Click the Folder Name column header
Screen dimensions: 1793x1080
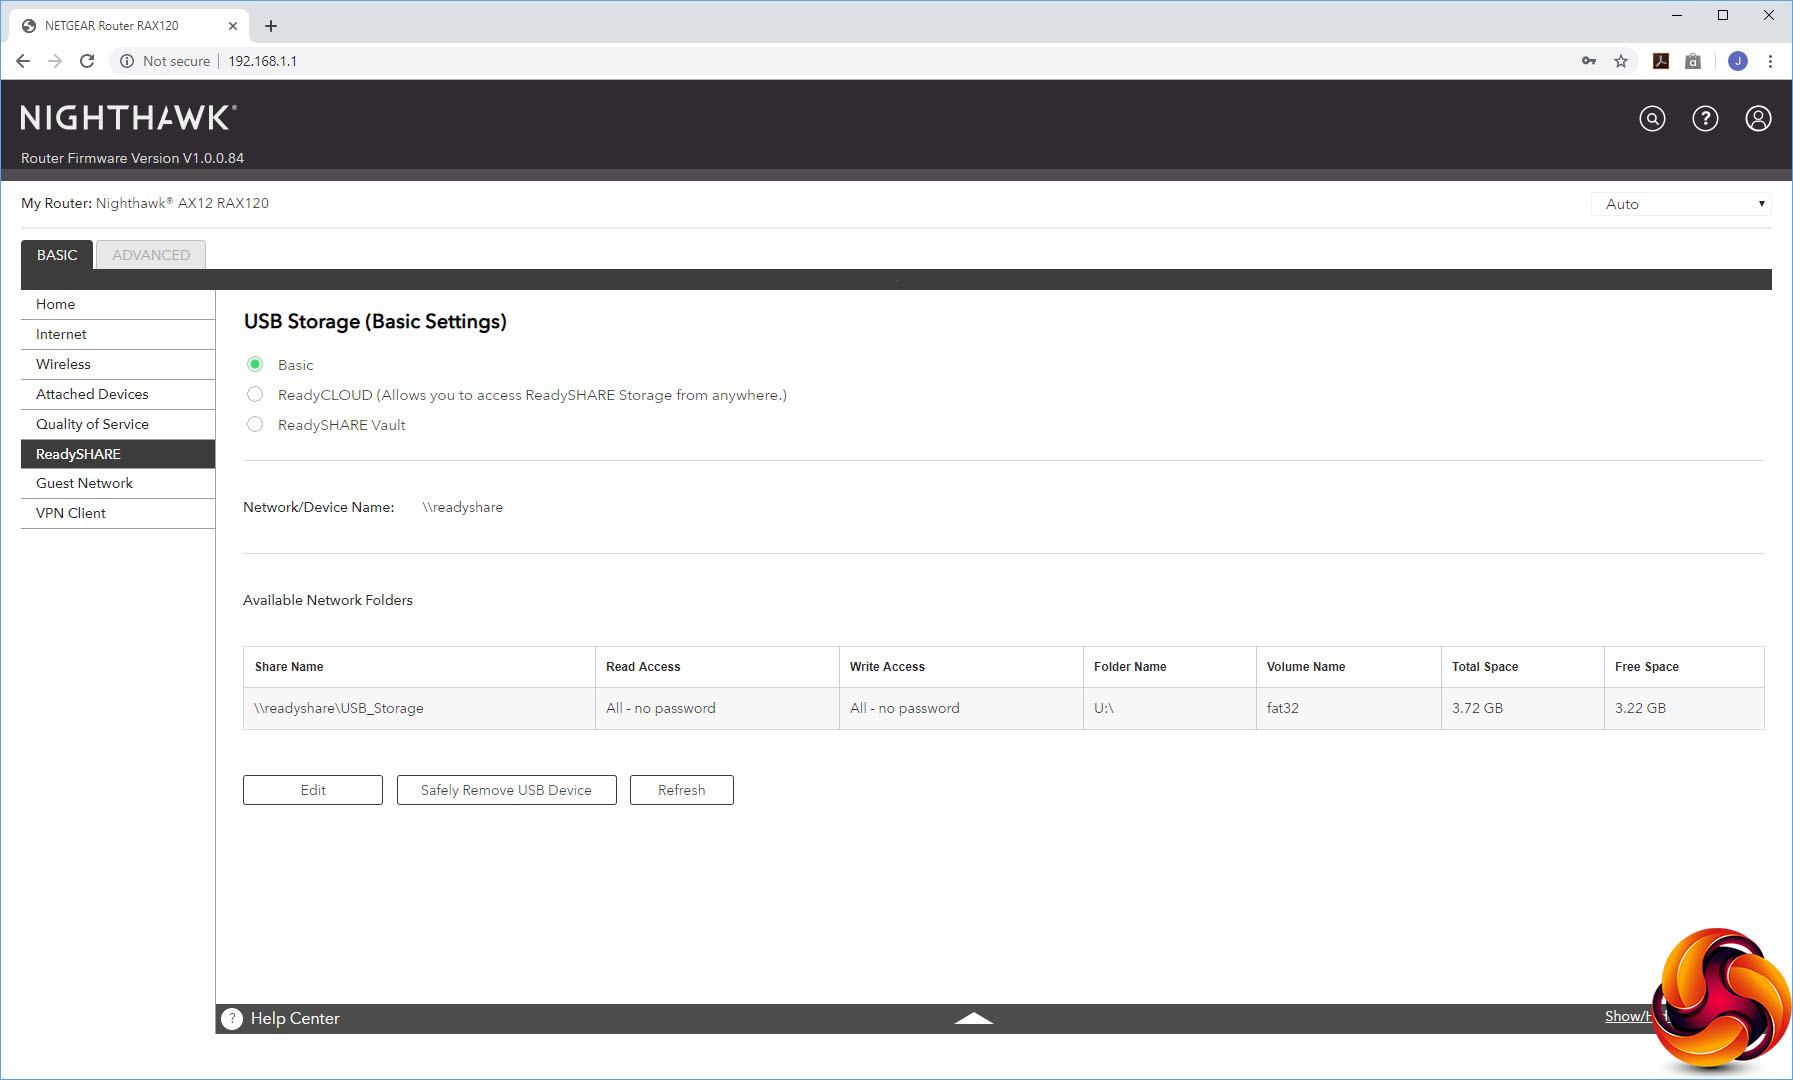click(1170, 667)
